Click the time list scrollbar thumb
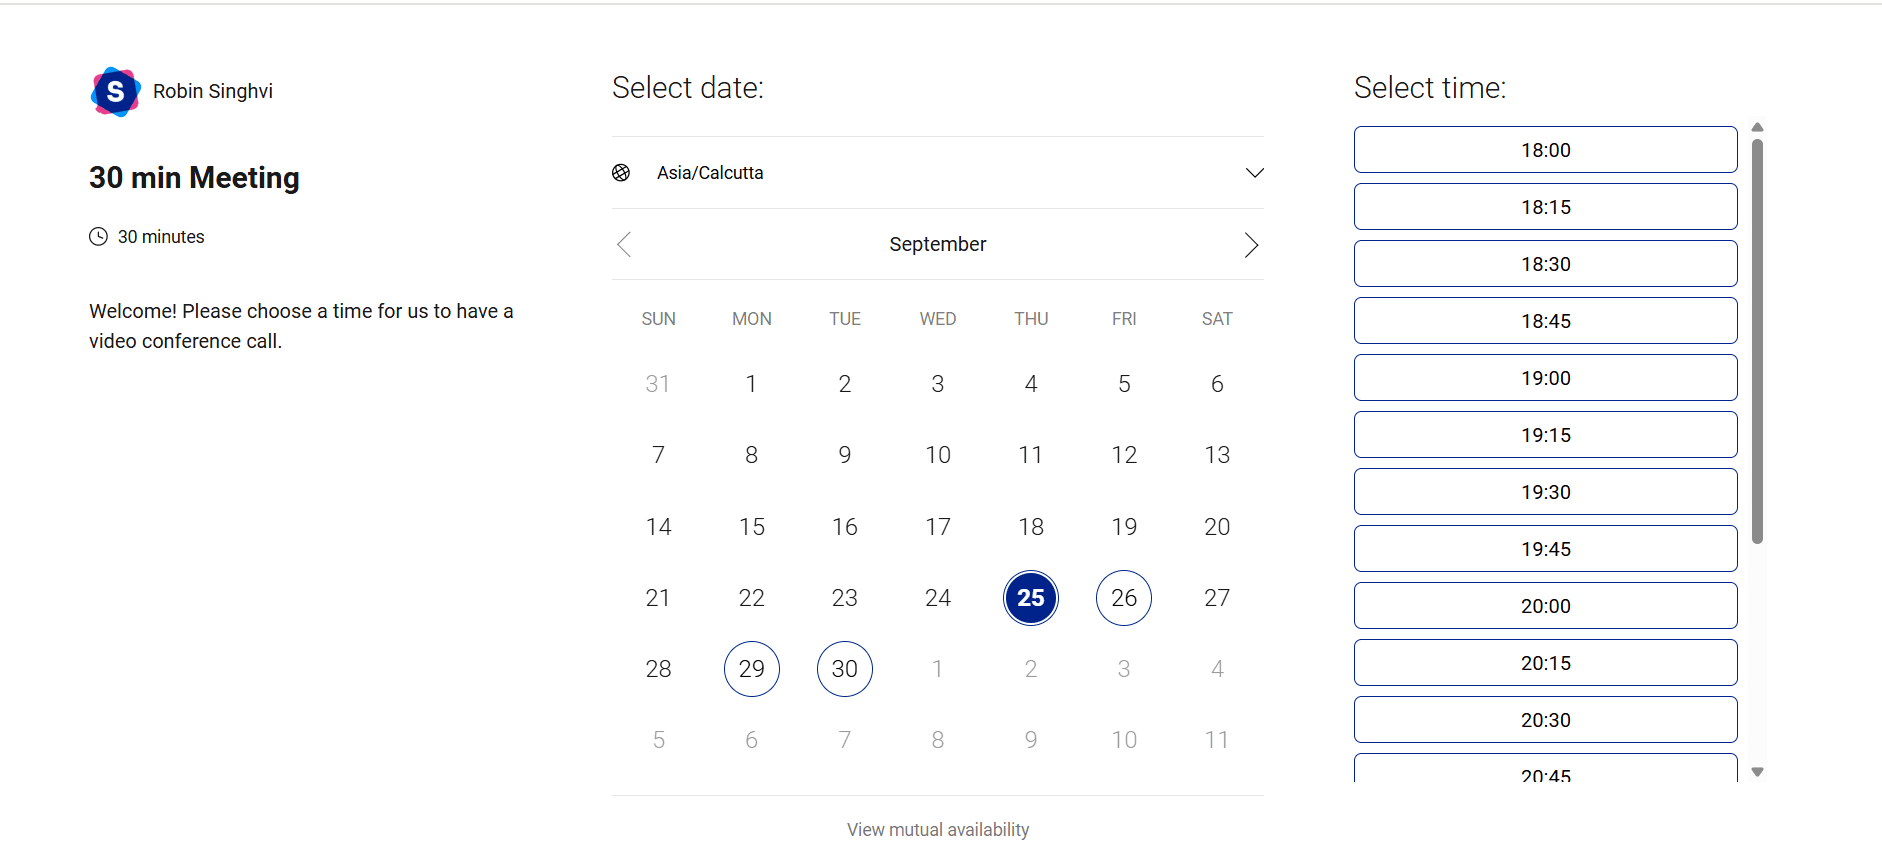Image resolution: width=1882 pixels, height=860 pixels. tap(1758, 330)
